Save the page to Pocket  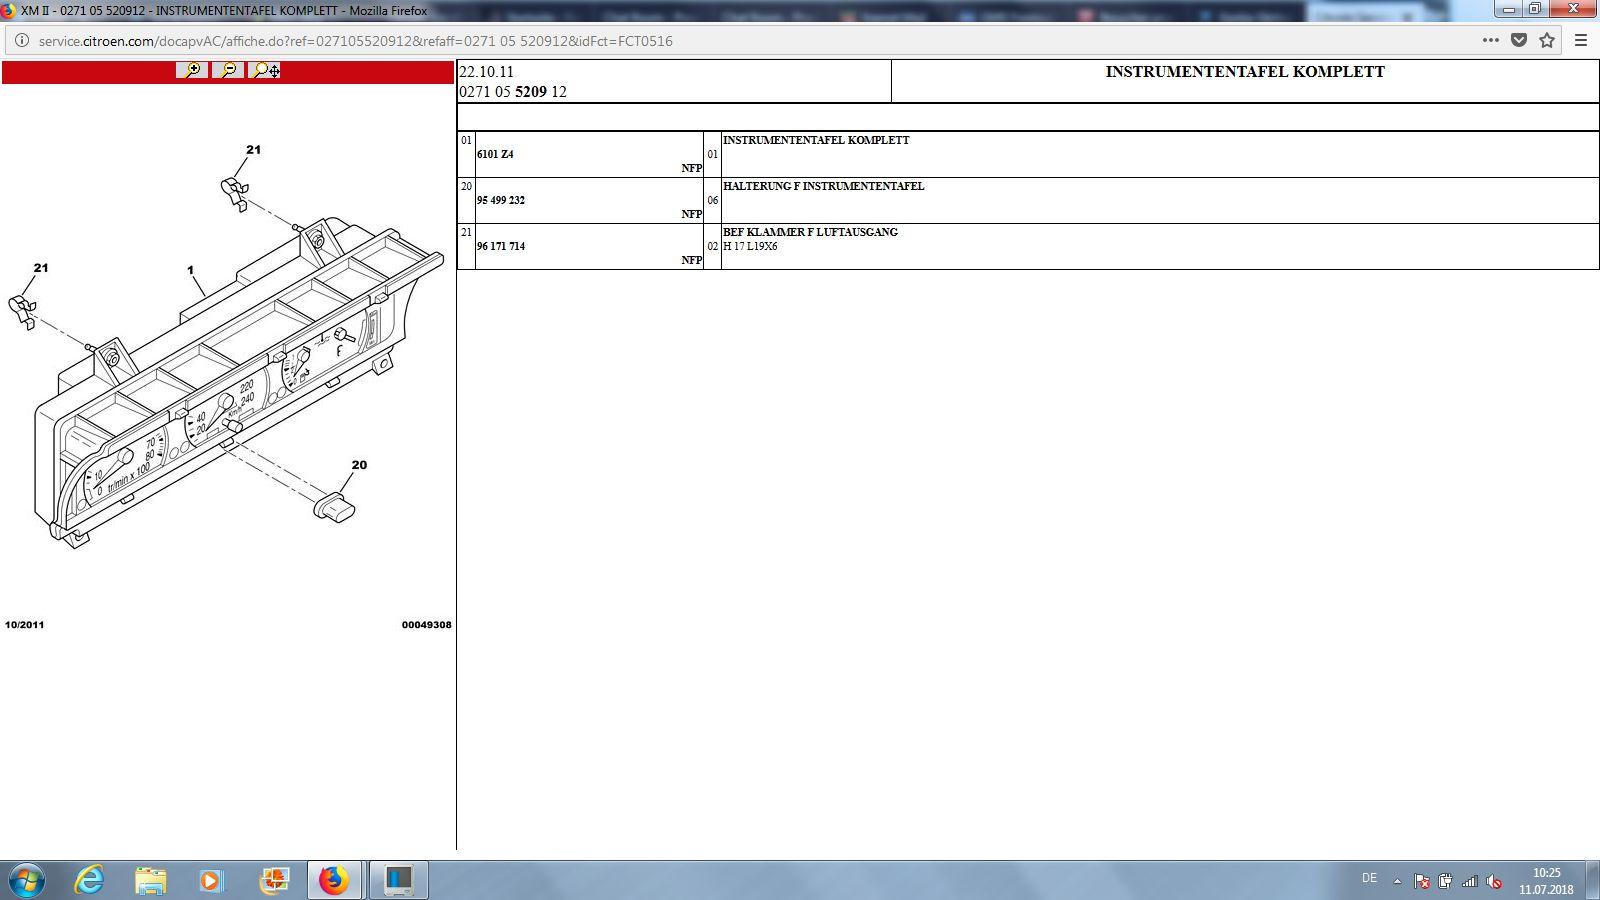1519,41
